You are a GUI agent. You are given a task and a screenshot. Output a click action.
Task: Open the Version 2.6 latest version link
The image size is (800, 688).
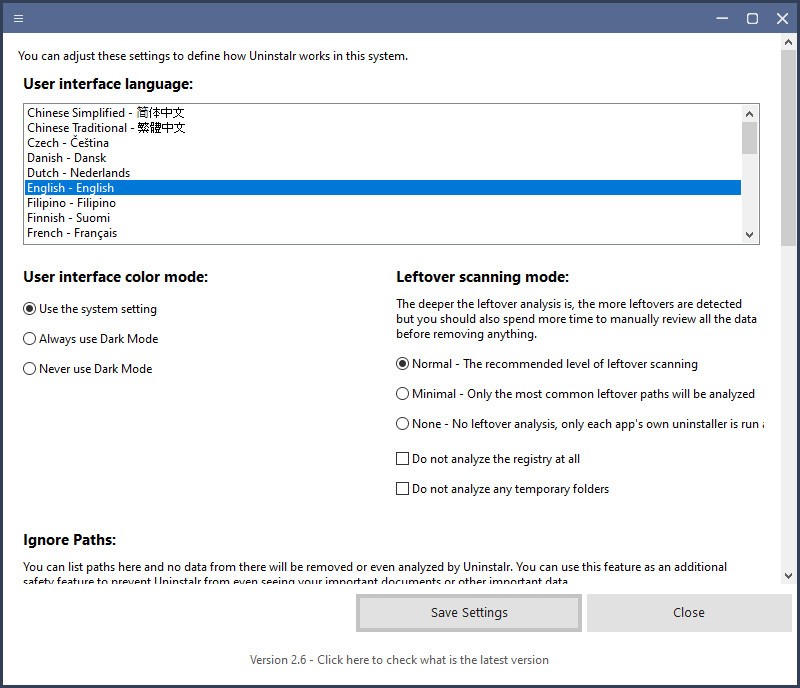[399, 660]
